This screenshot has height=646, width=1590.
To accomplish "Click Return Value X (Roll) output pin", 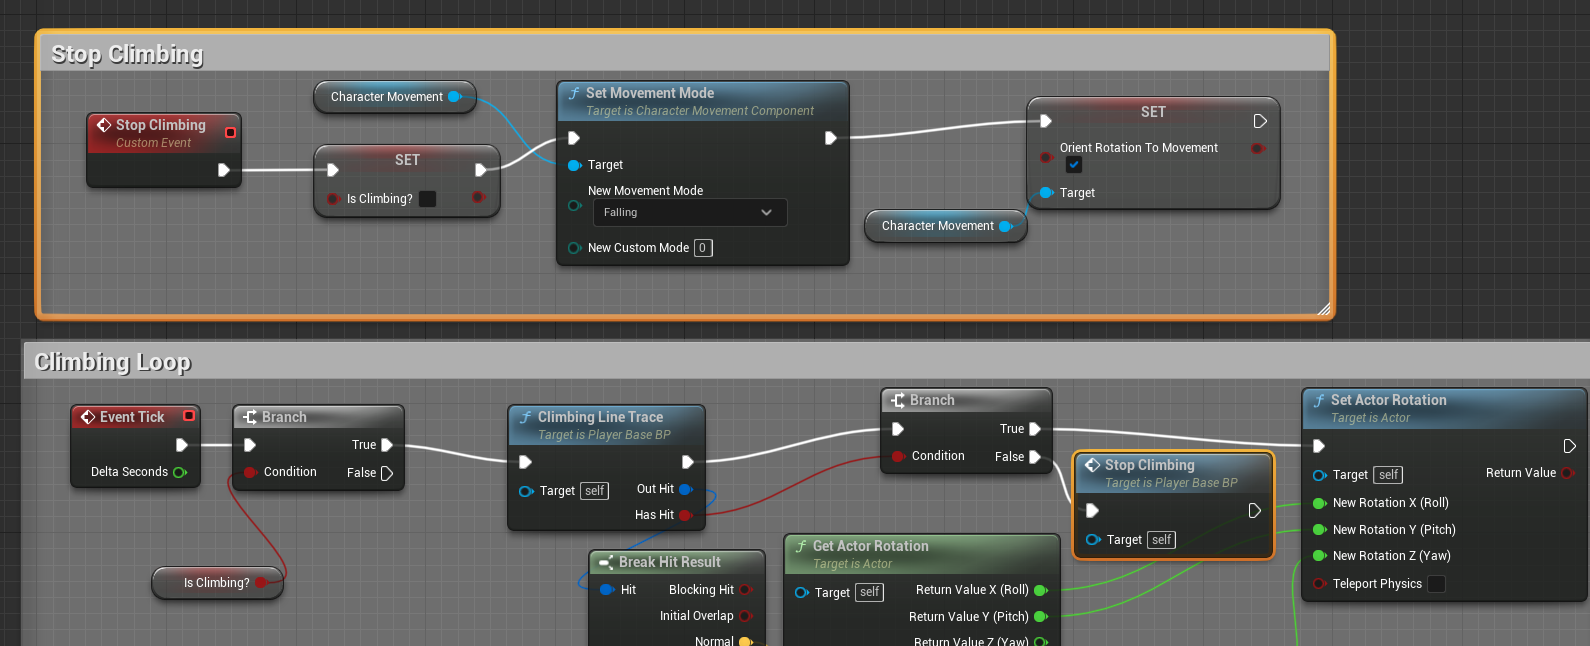I will coord(1041,590).
